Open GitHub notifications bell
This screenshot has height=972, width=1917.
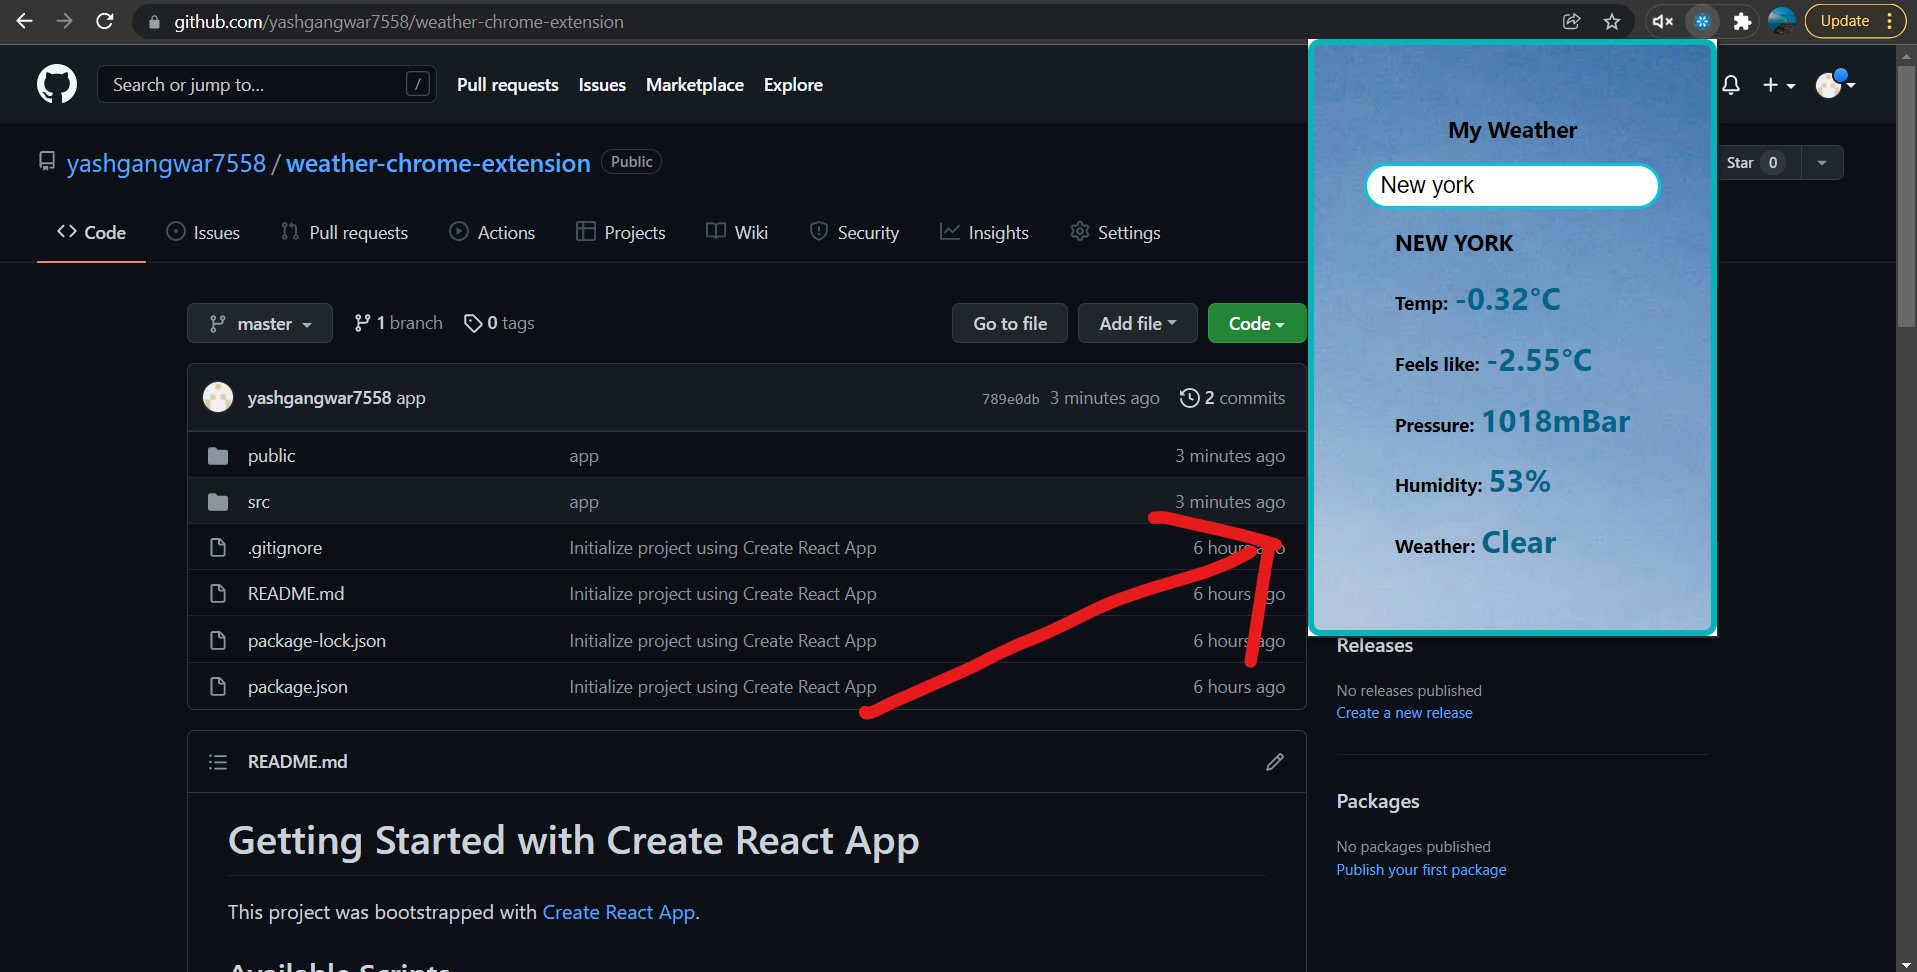[x=1731, y=85]
